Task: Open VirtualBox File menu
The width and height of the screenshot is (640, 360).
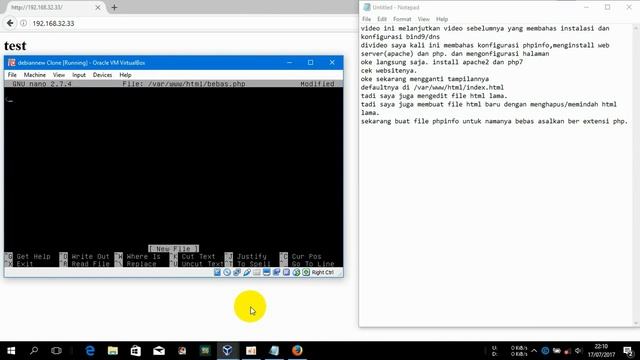Action: pyautogui.click(x=12, y=75)
